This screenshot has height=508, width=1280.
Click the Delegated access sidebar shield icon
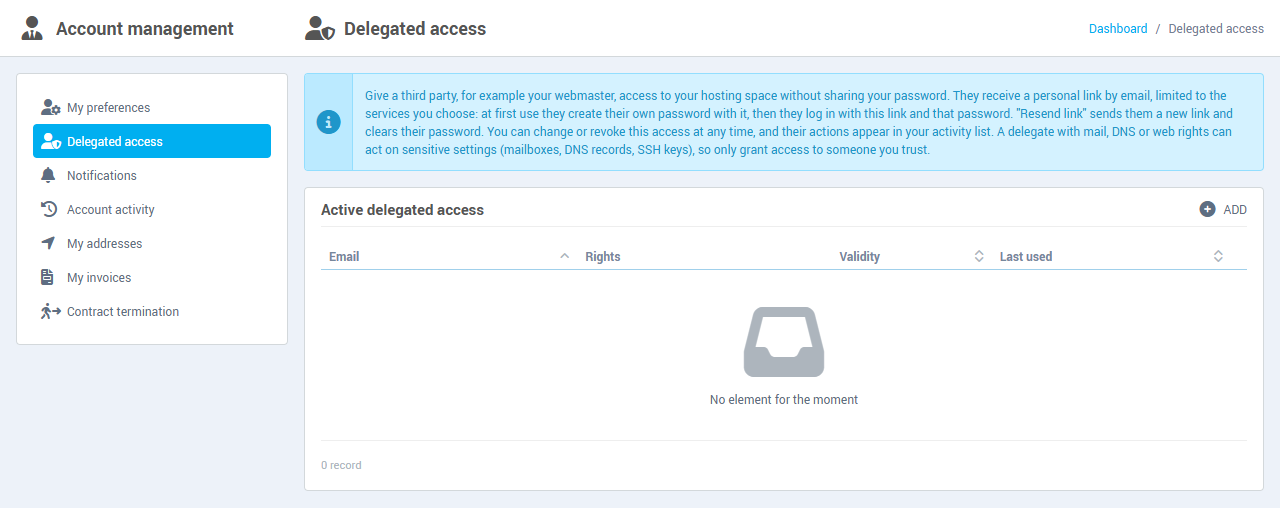[x=50, y=142]
